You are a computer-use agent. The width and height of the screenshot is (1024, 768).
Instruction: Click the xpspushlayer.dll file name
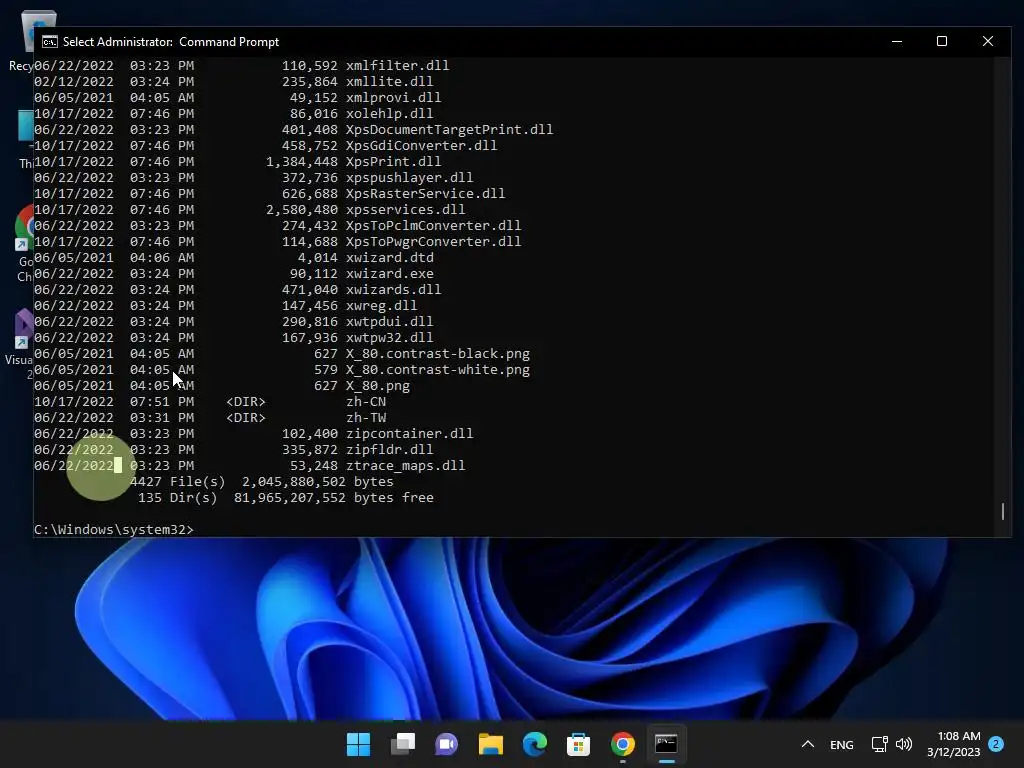coord(409,178)
